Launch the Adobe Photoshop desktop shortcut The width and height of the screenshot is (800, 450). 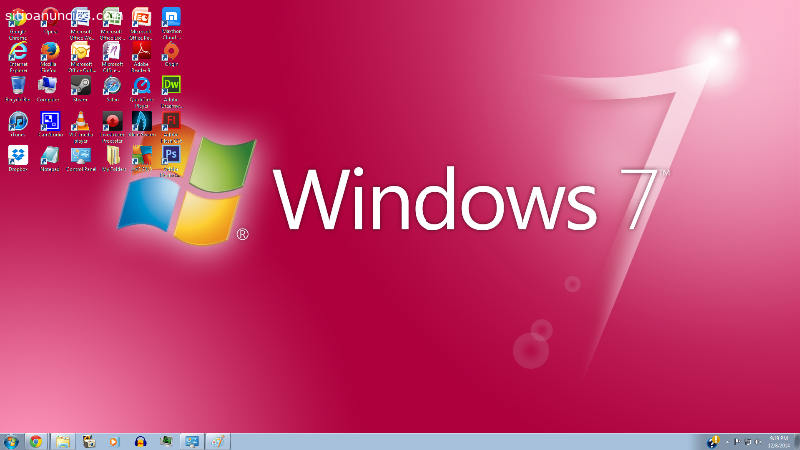[171, 162]
